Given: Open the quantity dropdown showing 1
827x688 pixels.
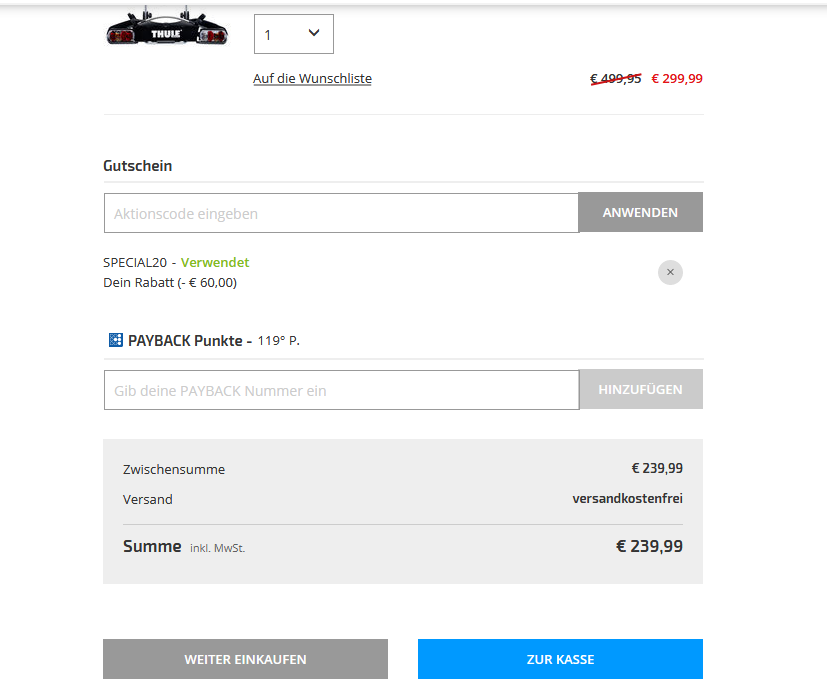Looking at the screenshot, I should click(x=293, y=34).
